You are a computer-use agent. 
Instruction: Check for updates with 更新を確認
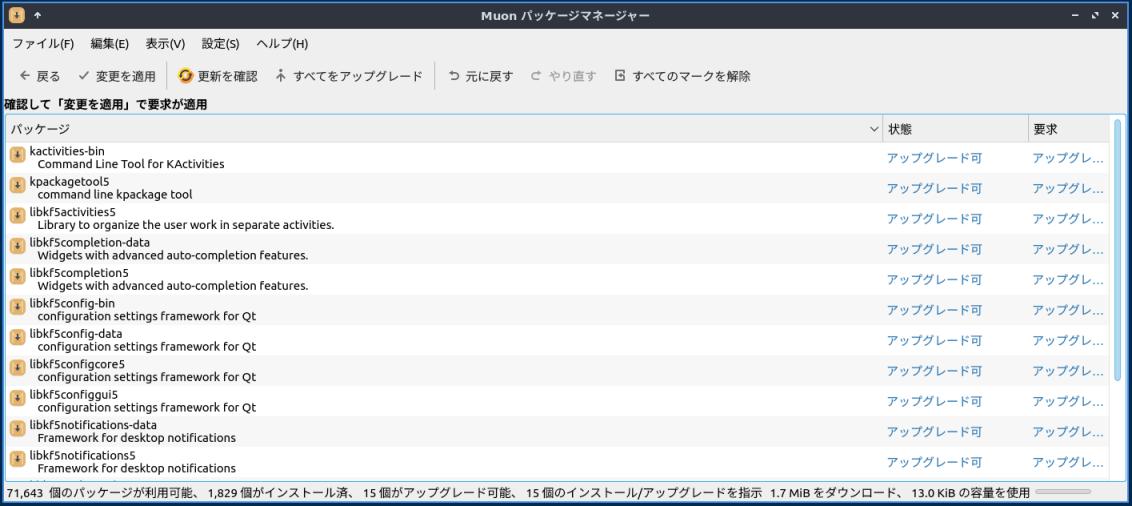click(218, 76)
